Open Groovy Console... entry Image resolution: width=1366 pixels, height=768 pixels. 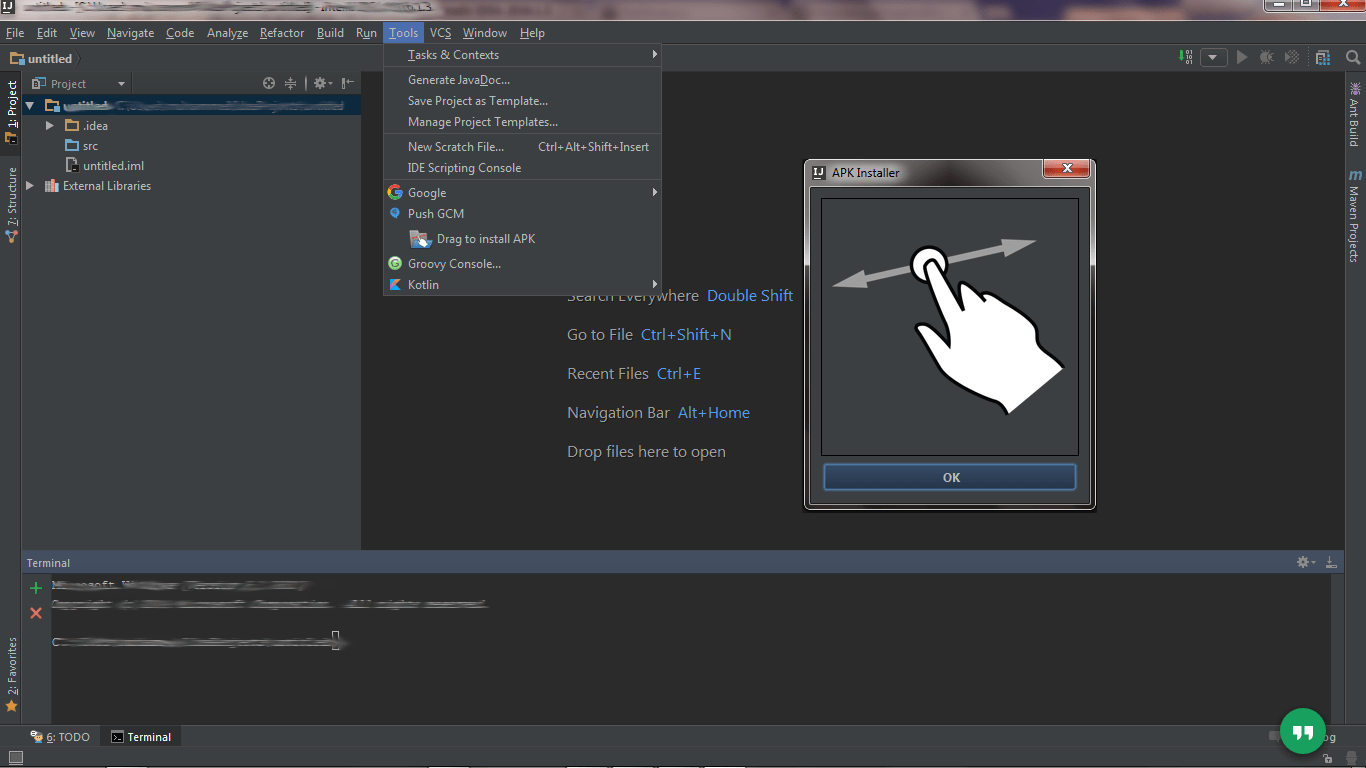click(x=523, y=264)
